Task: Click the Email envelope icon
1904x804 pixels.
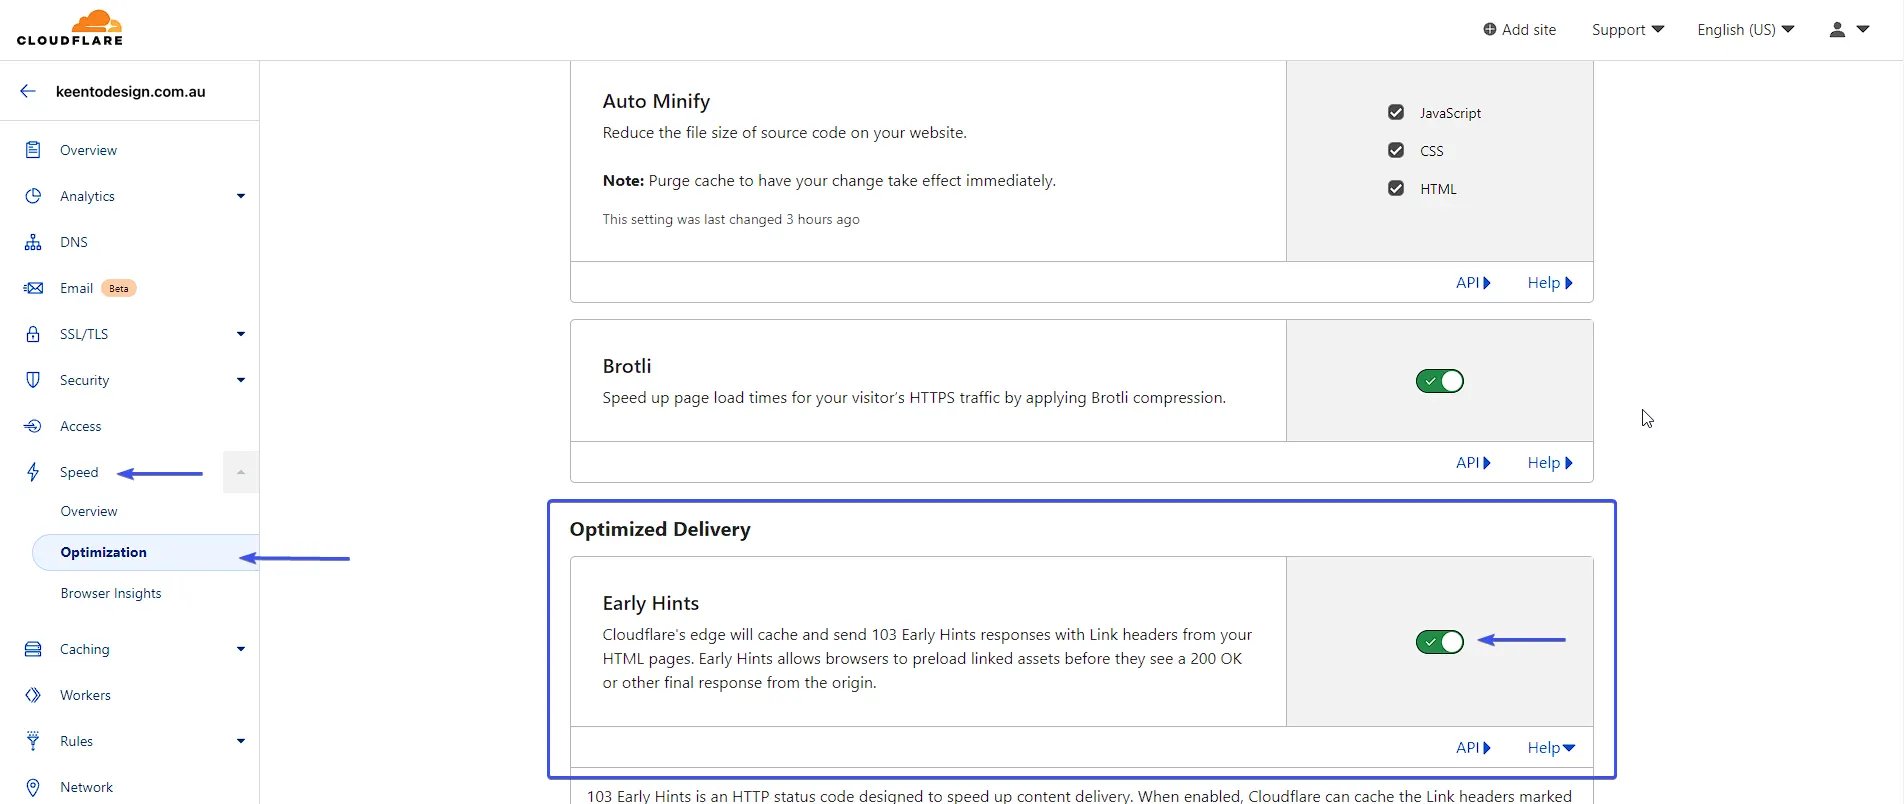Action: tap(33, 288)
